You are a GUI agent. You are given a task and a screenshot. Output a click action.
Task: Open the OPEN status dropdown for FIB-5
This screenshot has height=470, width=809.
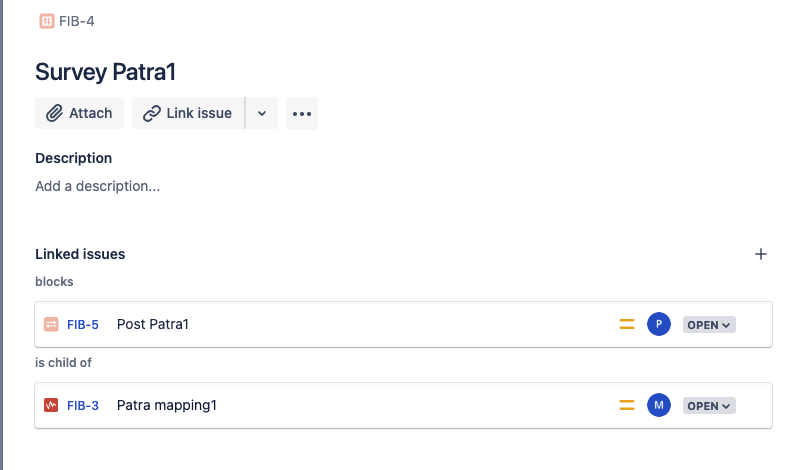[709, 325]
